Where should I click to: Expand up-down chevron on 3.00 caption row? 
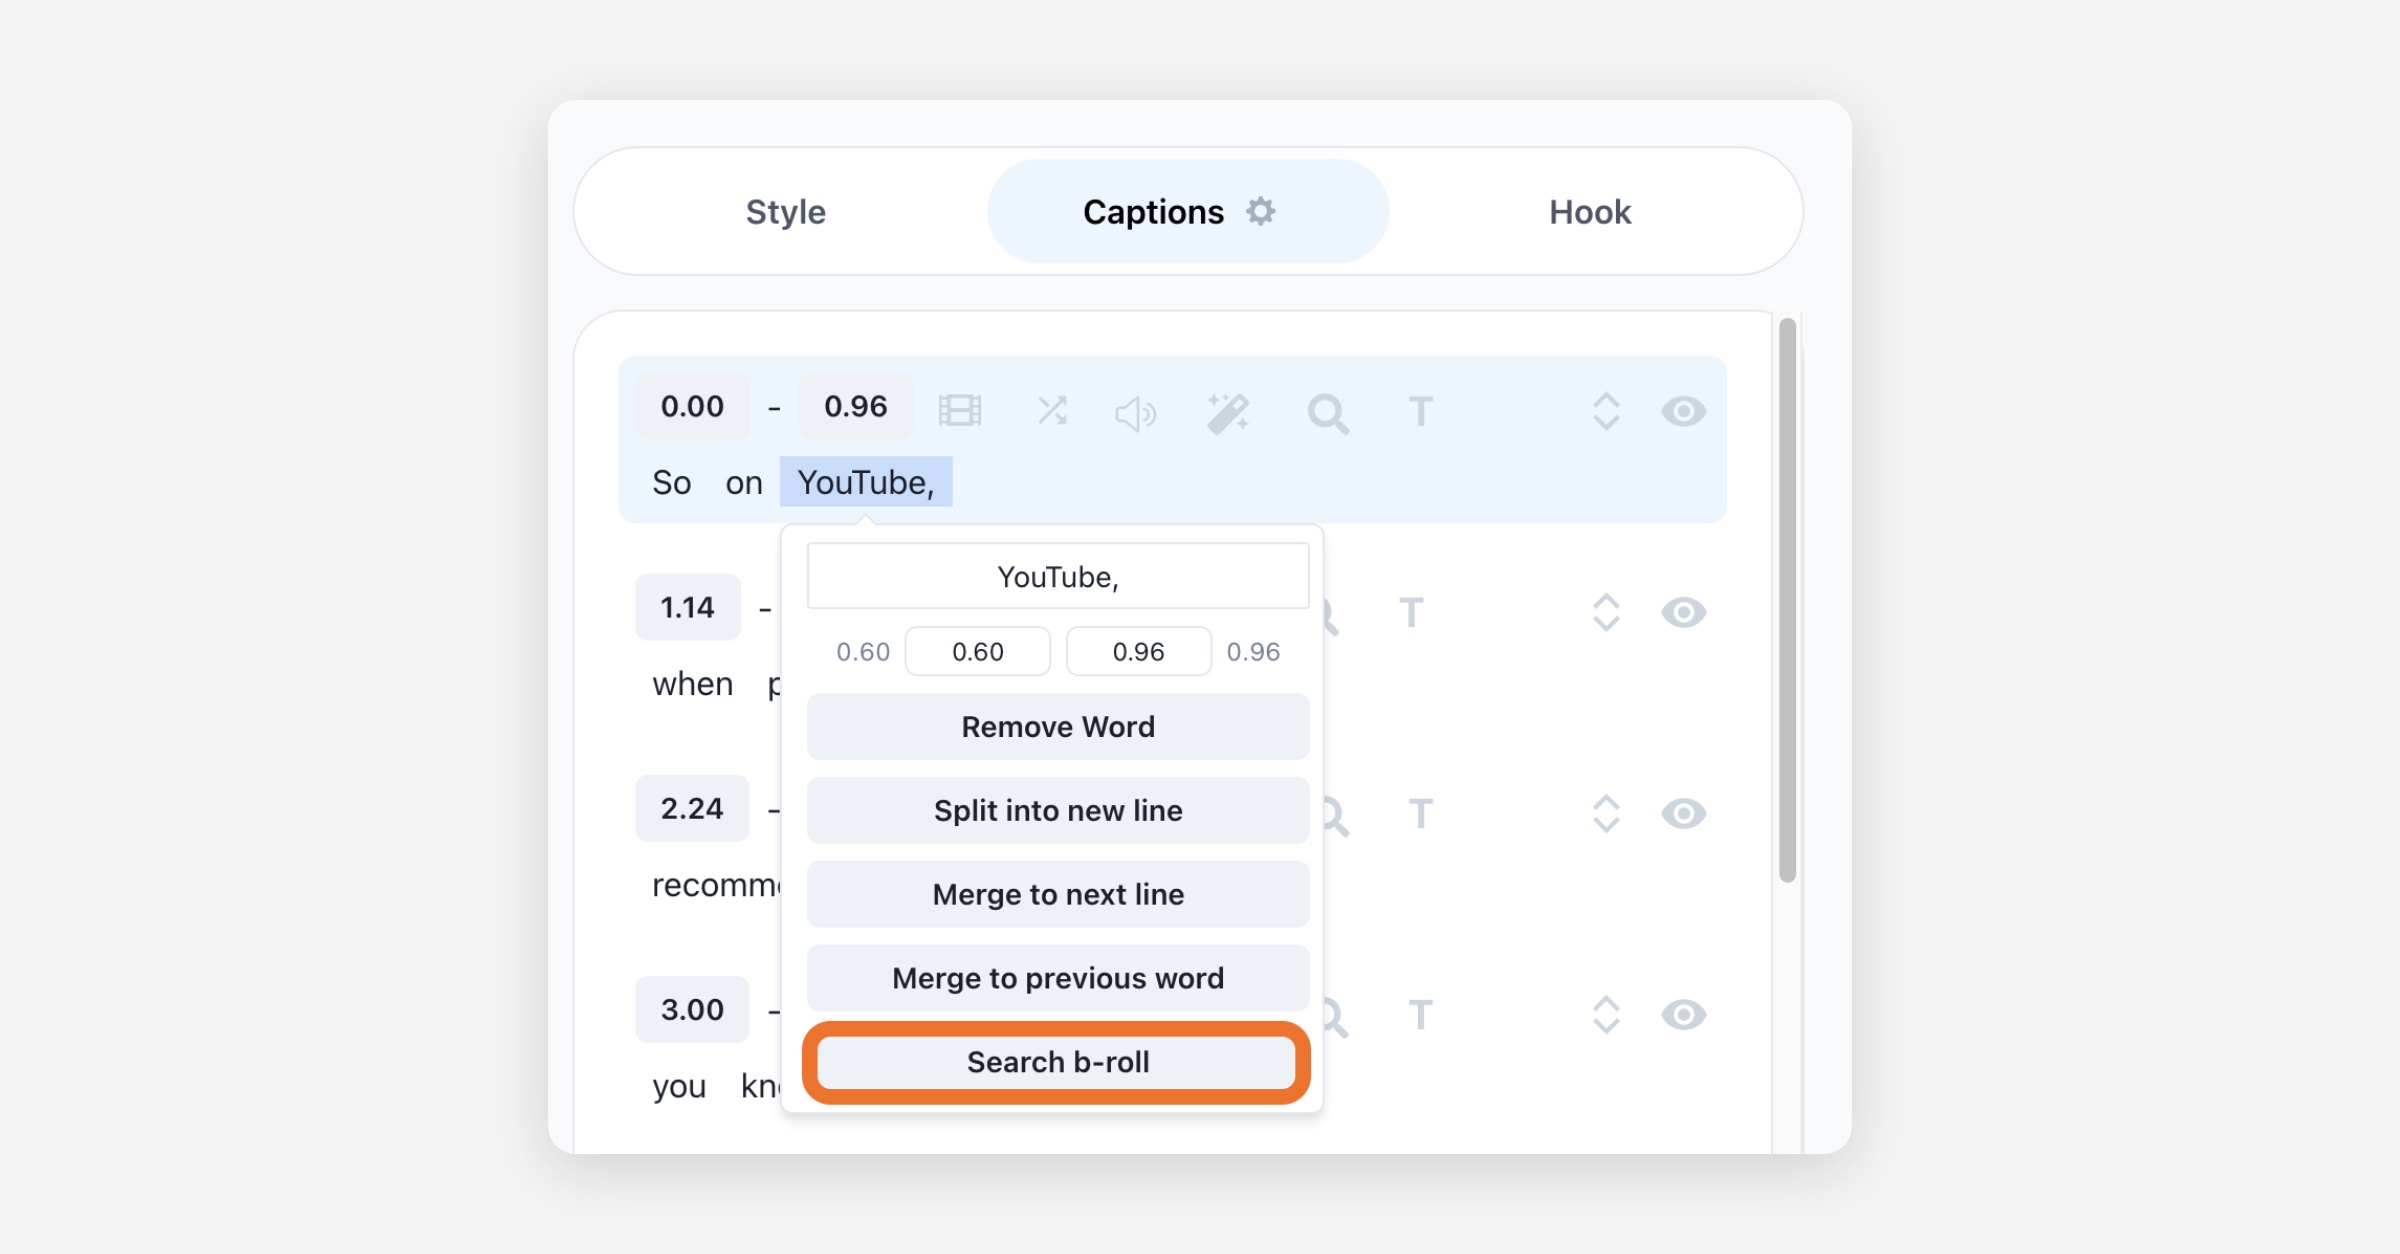click(x=1606, y=1014)
